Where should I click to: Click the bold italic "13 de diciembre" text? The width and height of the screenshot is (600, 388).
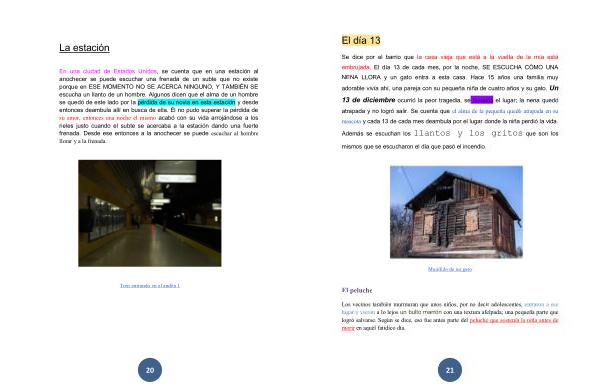point(368,100)
